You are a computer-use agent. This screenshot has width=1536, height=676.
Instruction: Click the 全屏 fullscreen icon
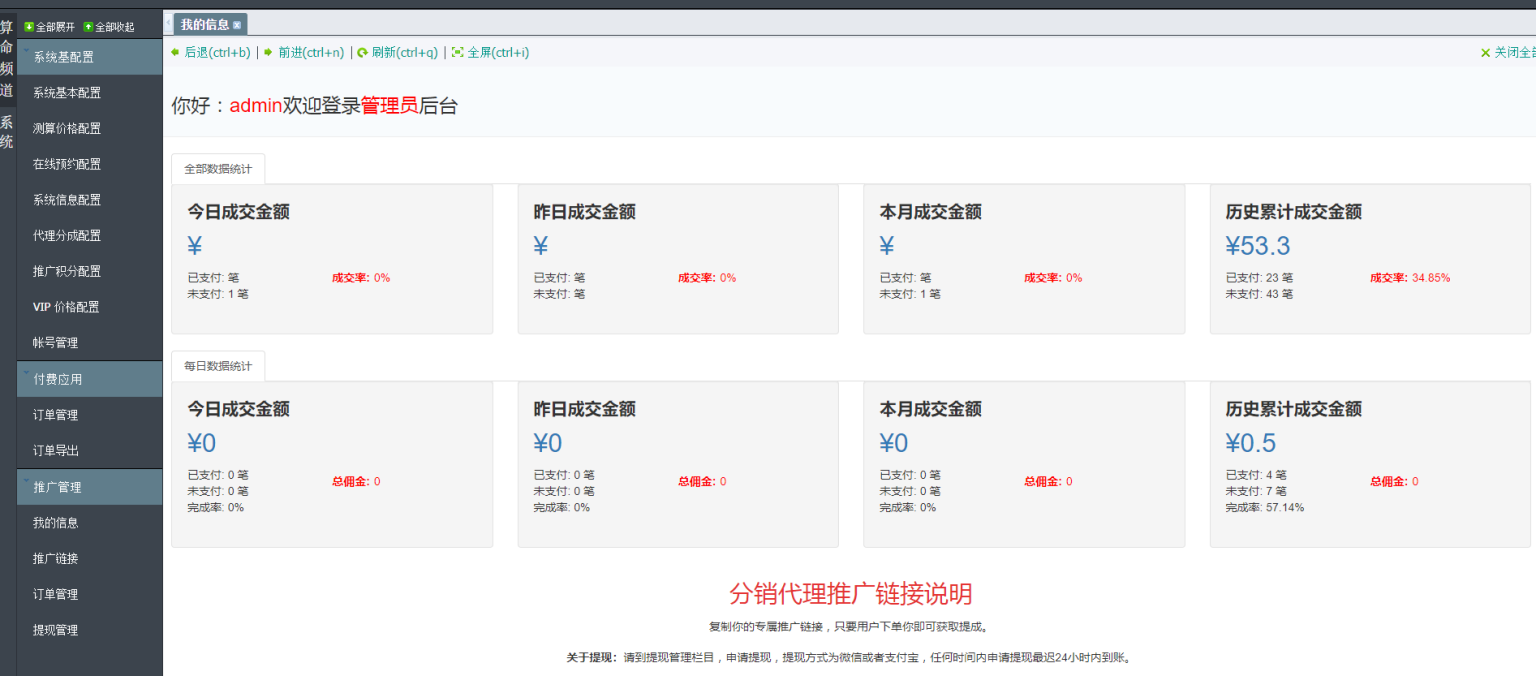[457, 52]
